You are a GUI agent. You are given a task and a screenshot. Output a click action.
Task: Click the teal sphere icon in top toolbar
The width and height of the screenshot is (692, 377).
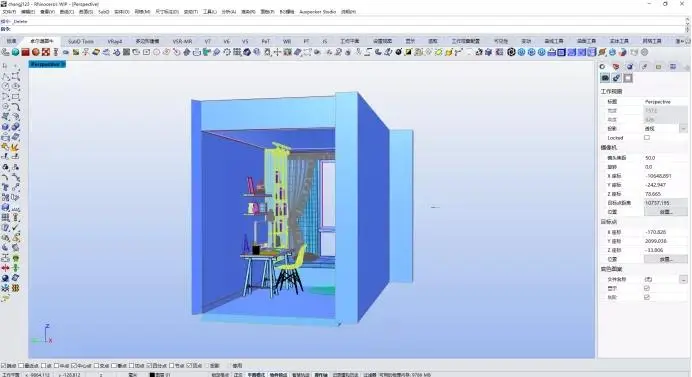point(15,52)
